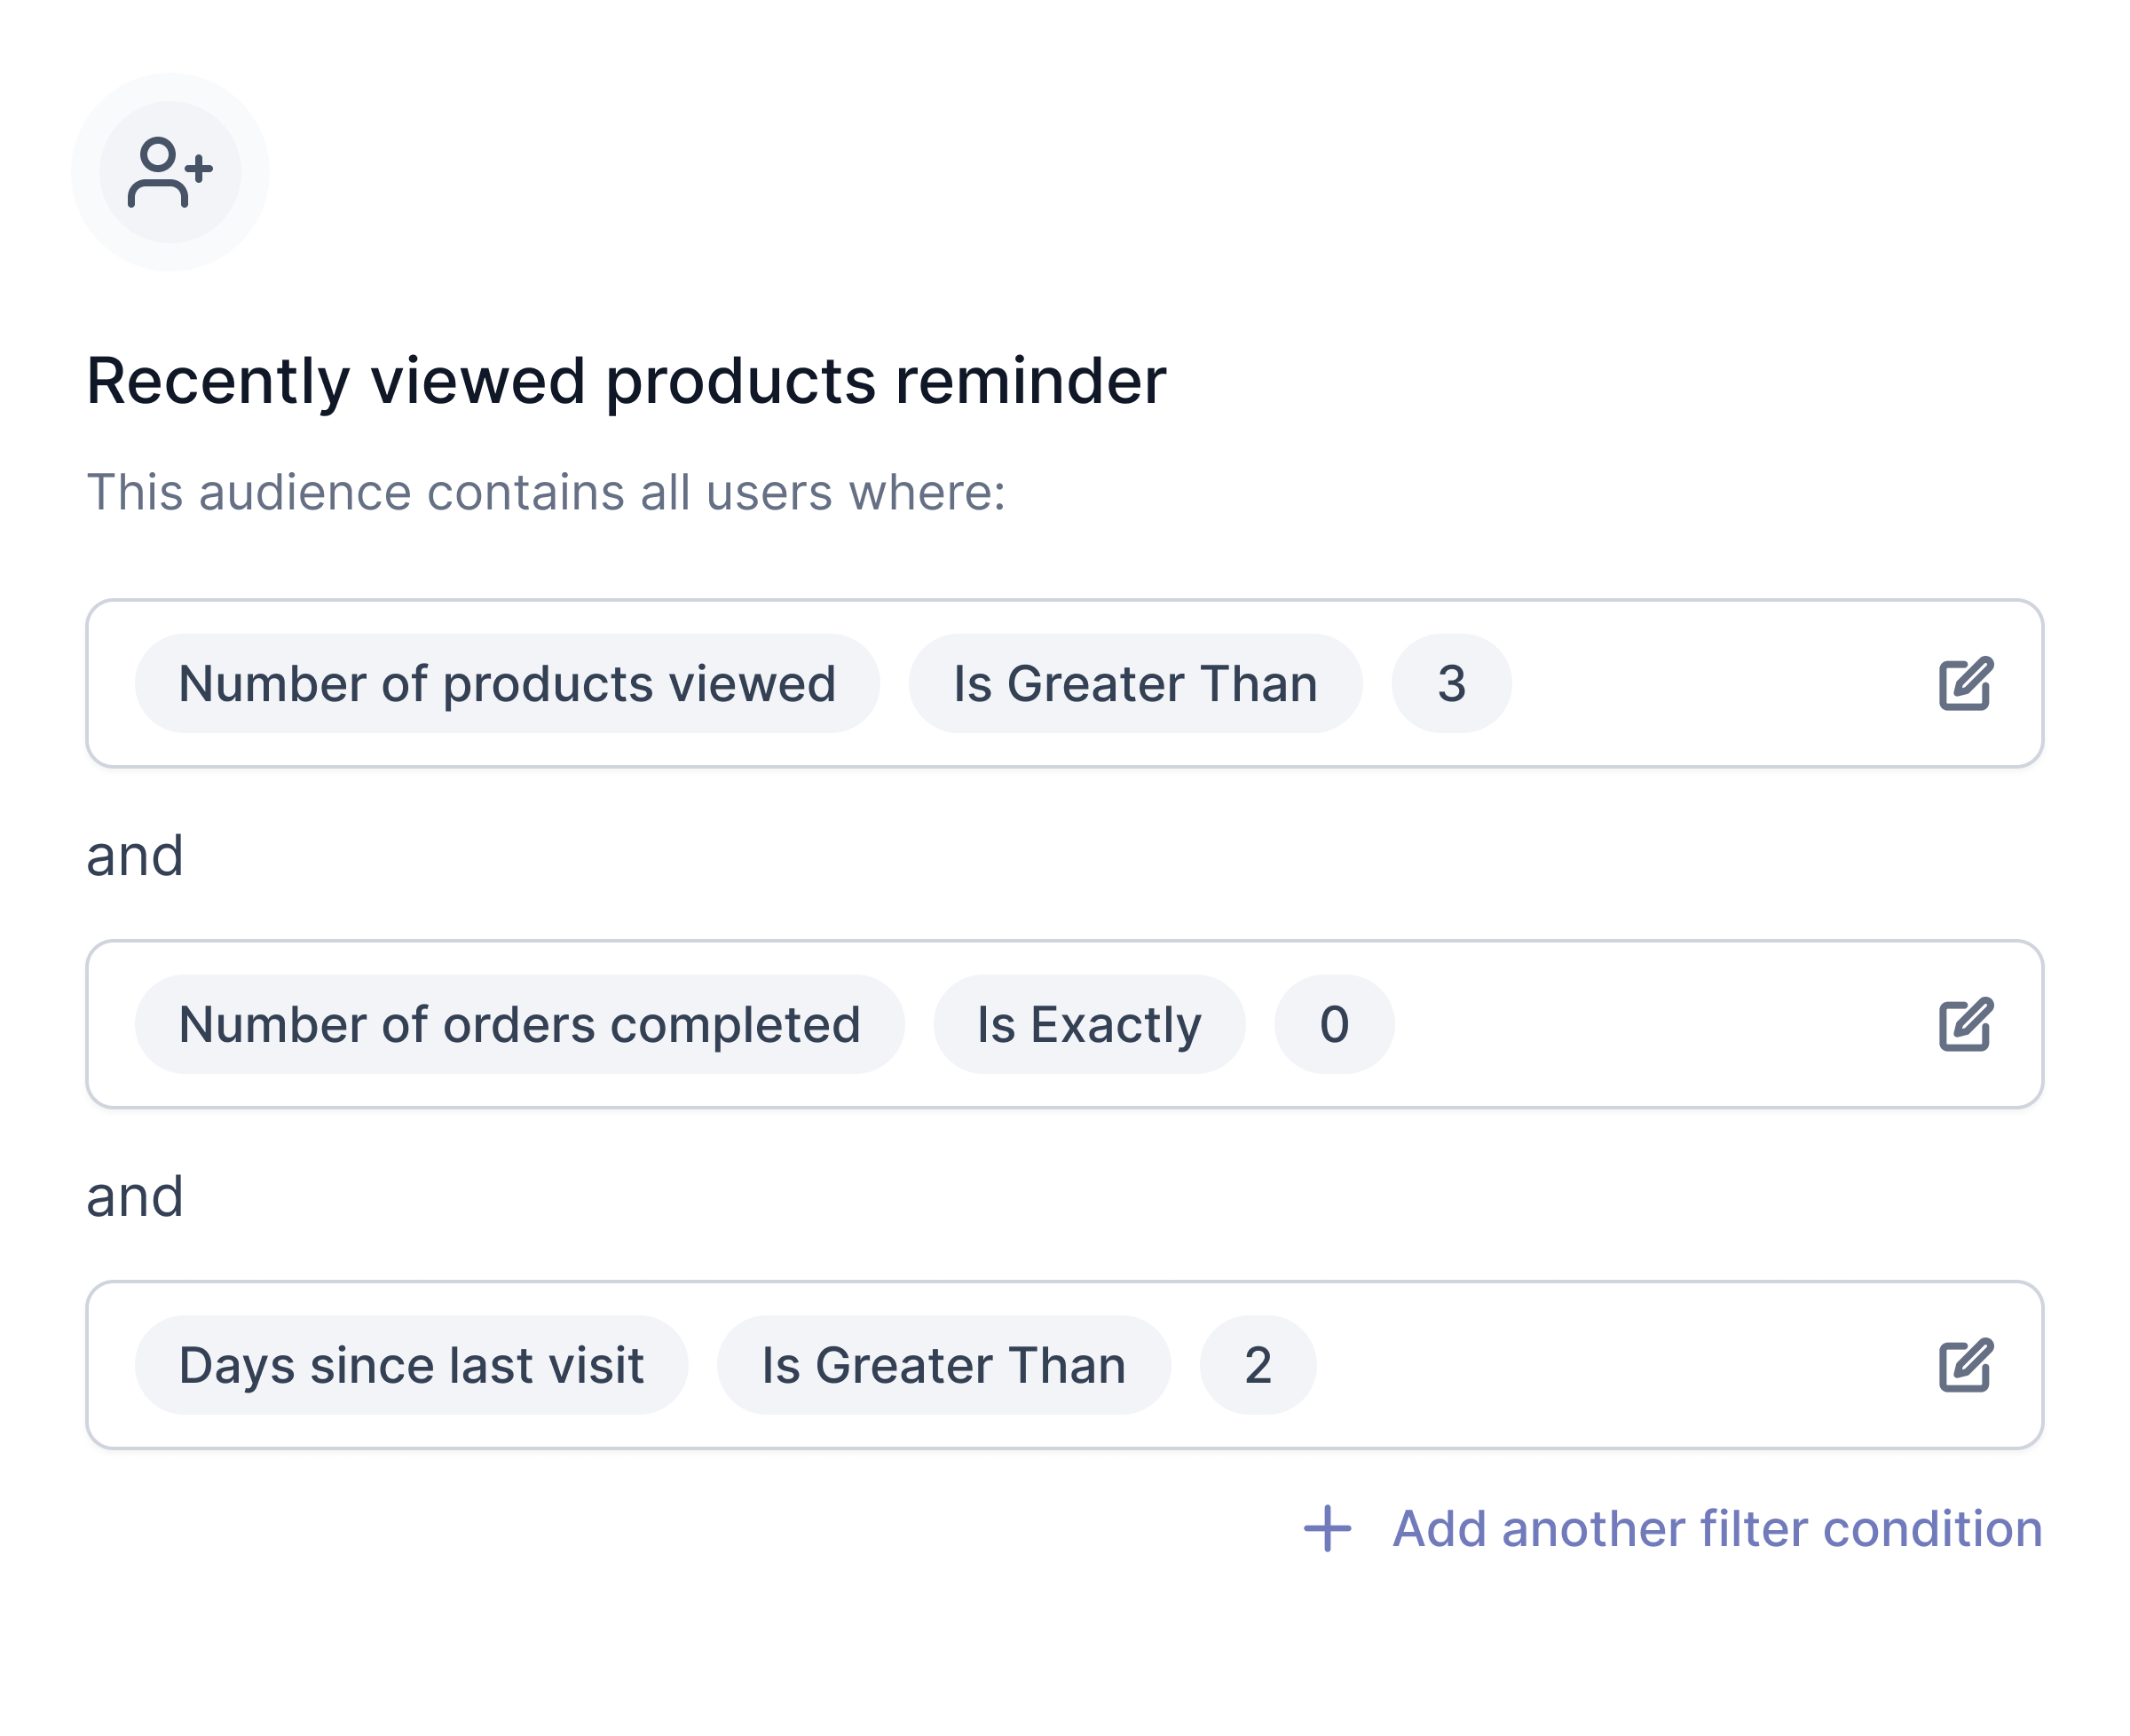Click the orders completed filter row

tap(1064, 1024)
